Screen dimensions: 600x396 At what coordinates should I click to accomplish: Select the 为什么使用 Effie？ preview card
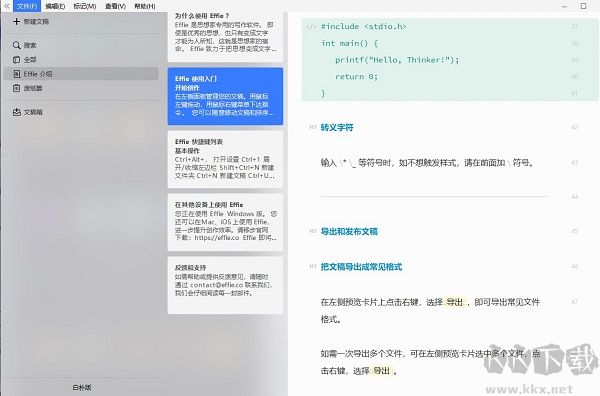(225, 37)
